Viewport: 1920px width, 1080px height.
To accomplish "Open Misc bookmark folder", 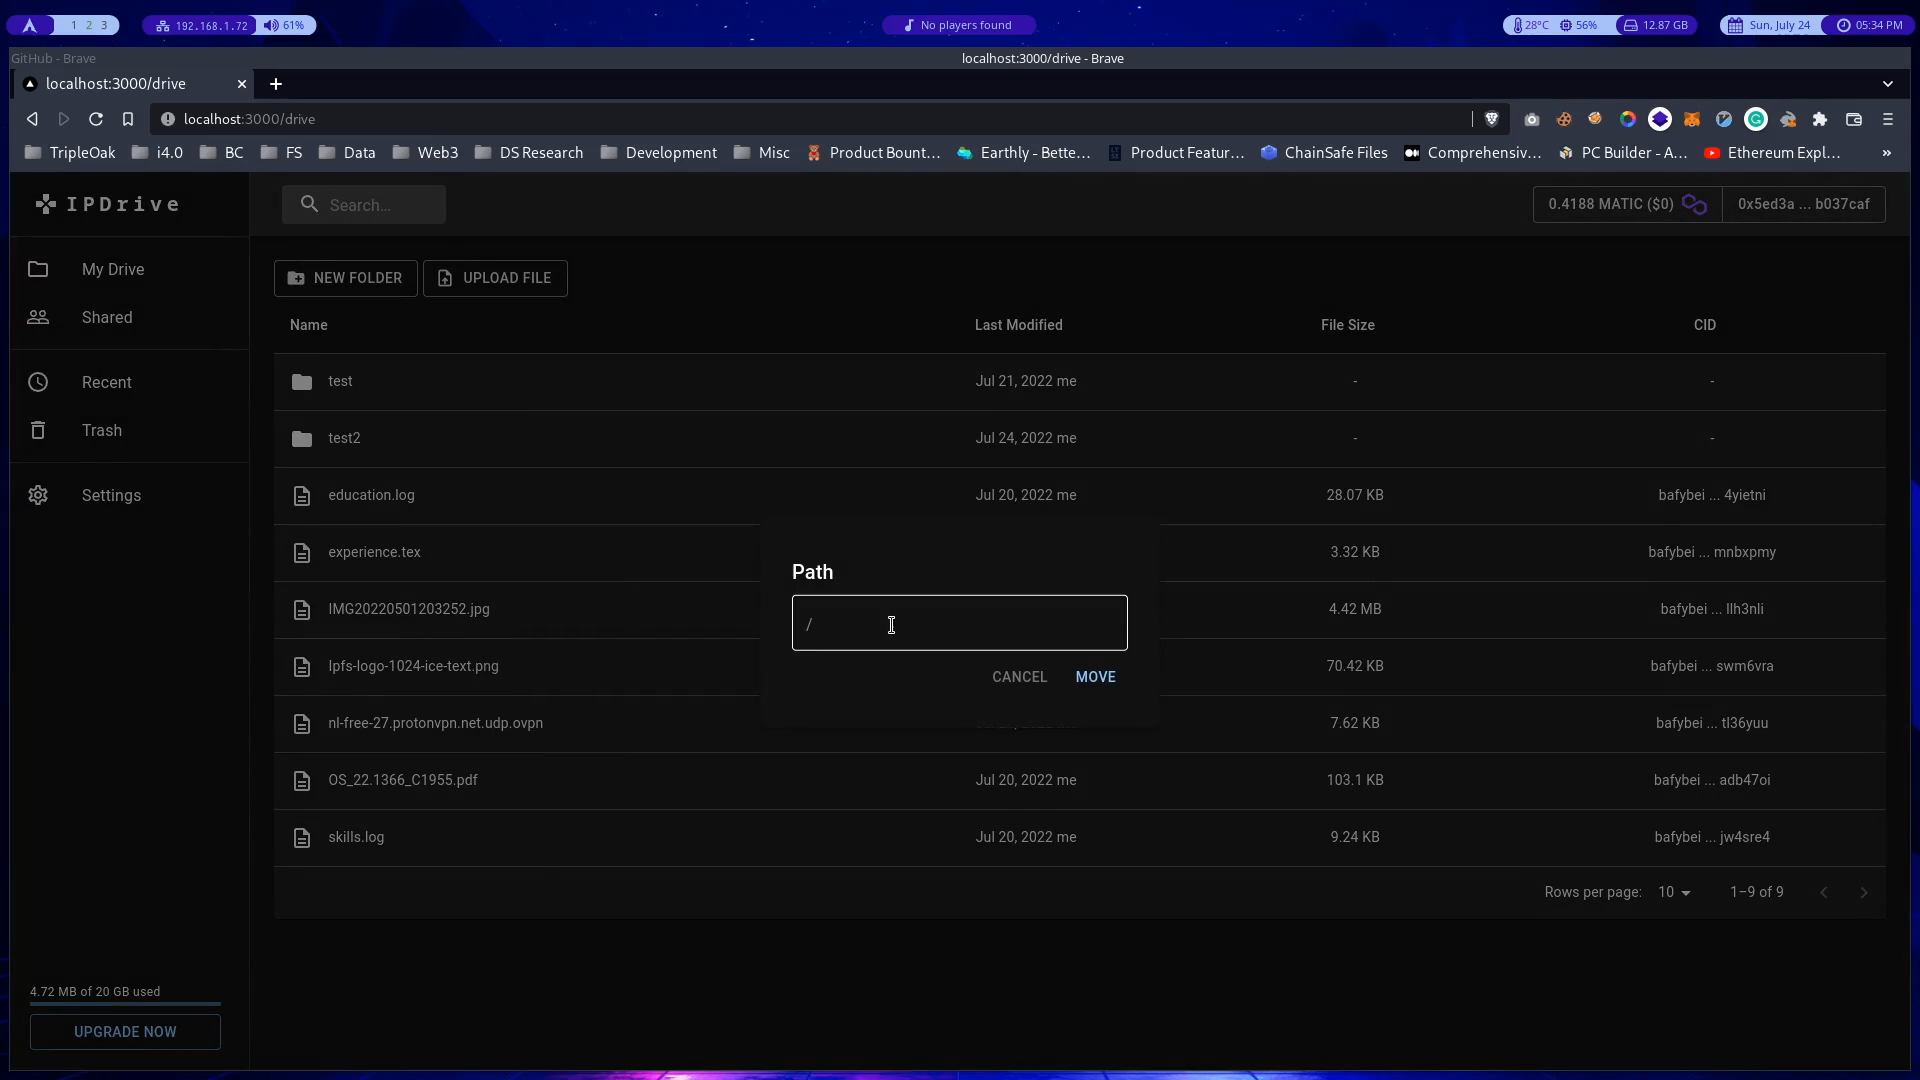I will point(762,153).
